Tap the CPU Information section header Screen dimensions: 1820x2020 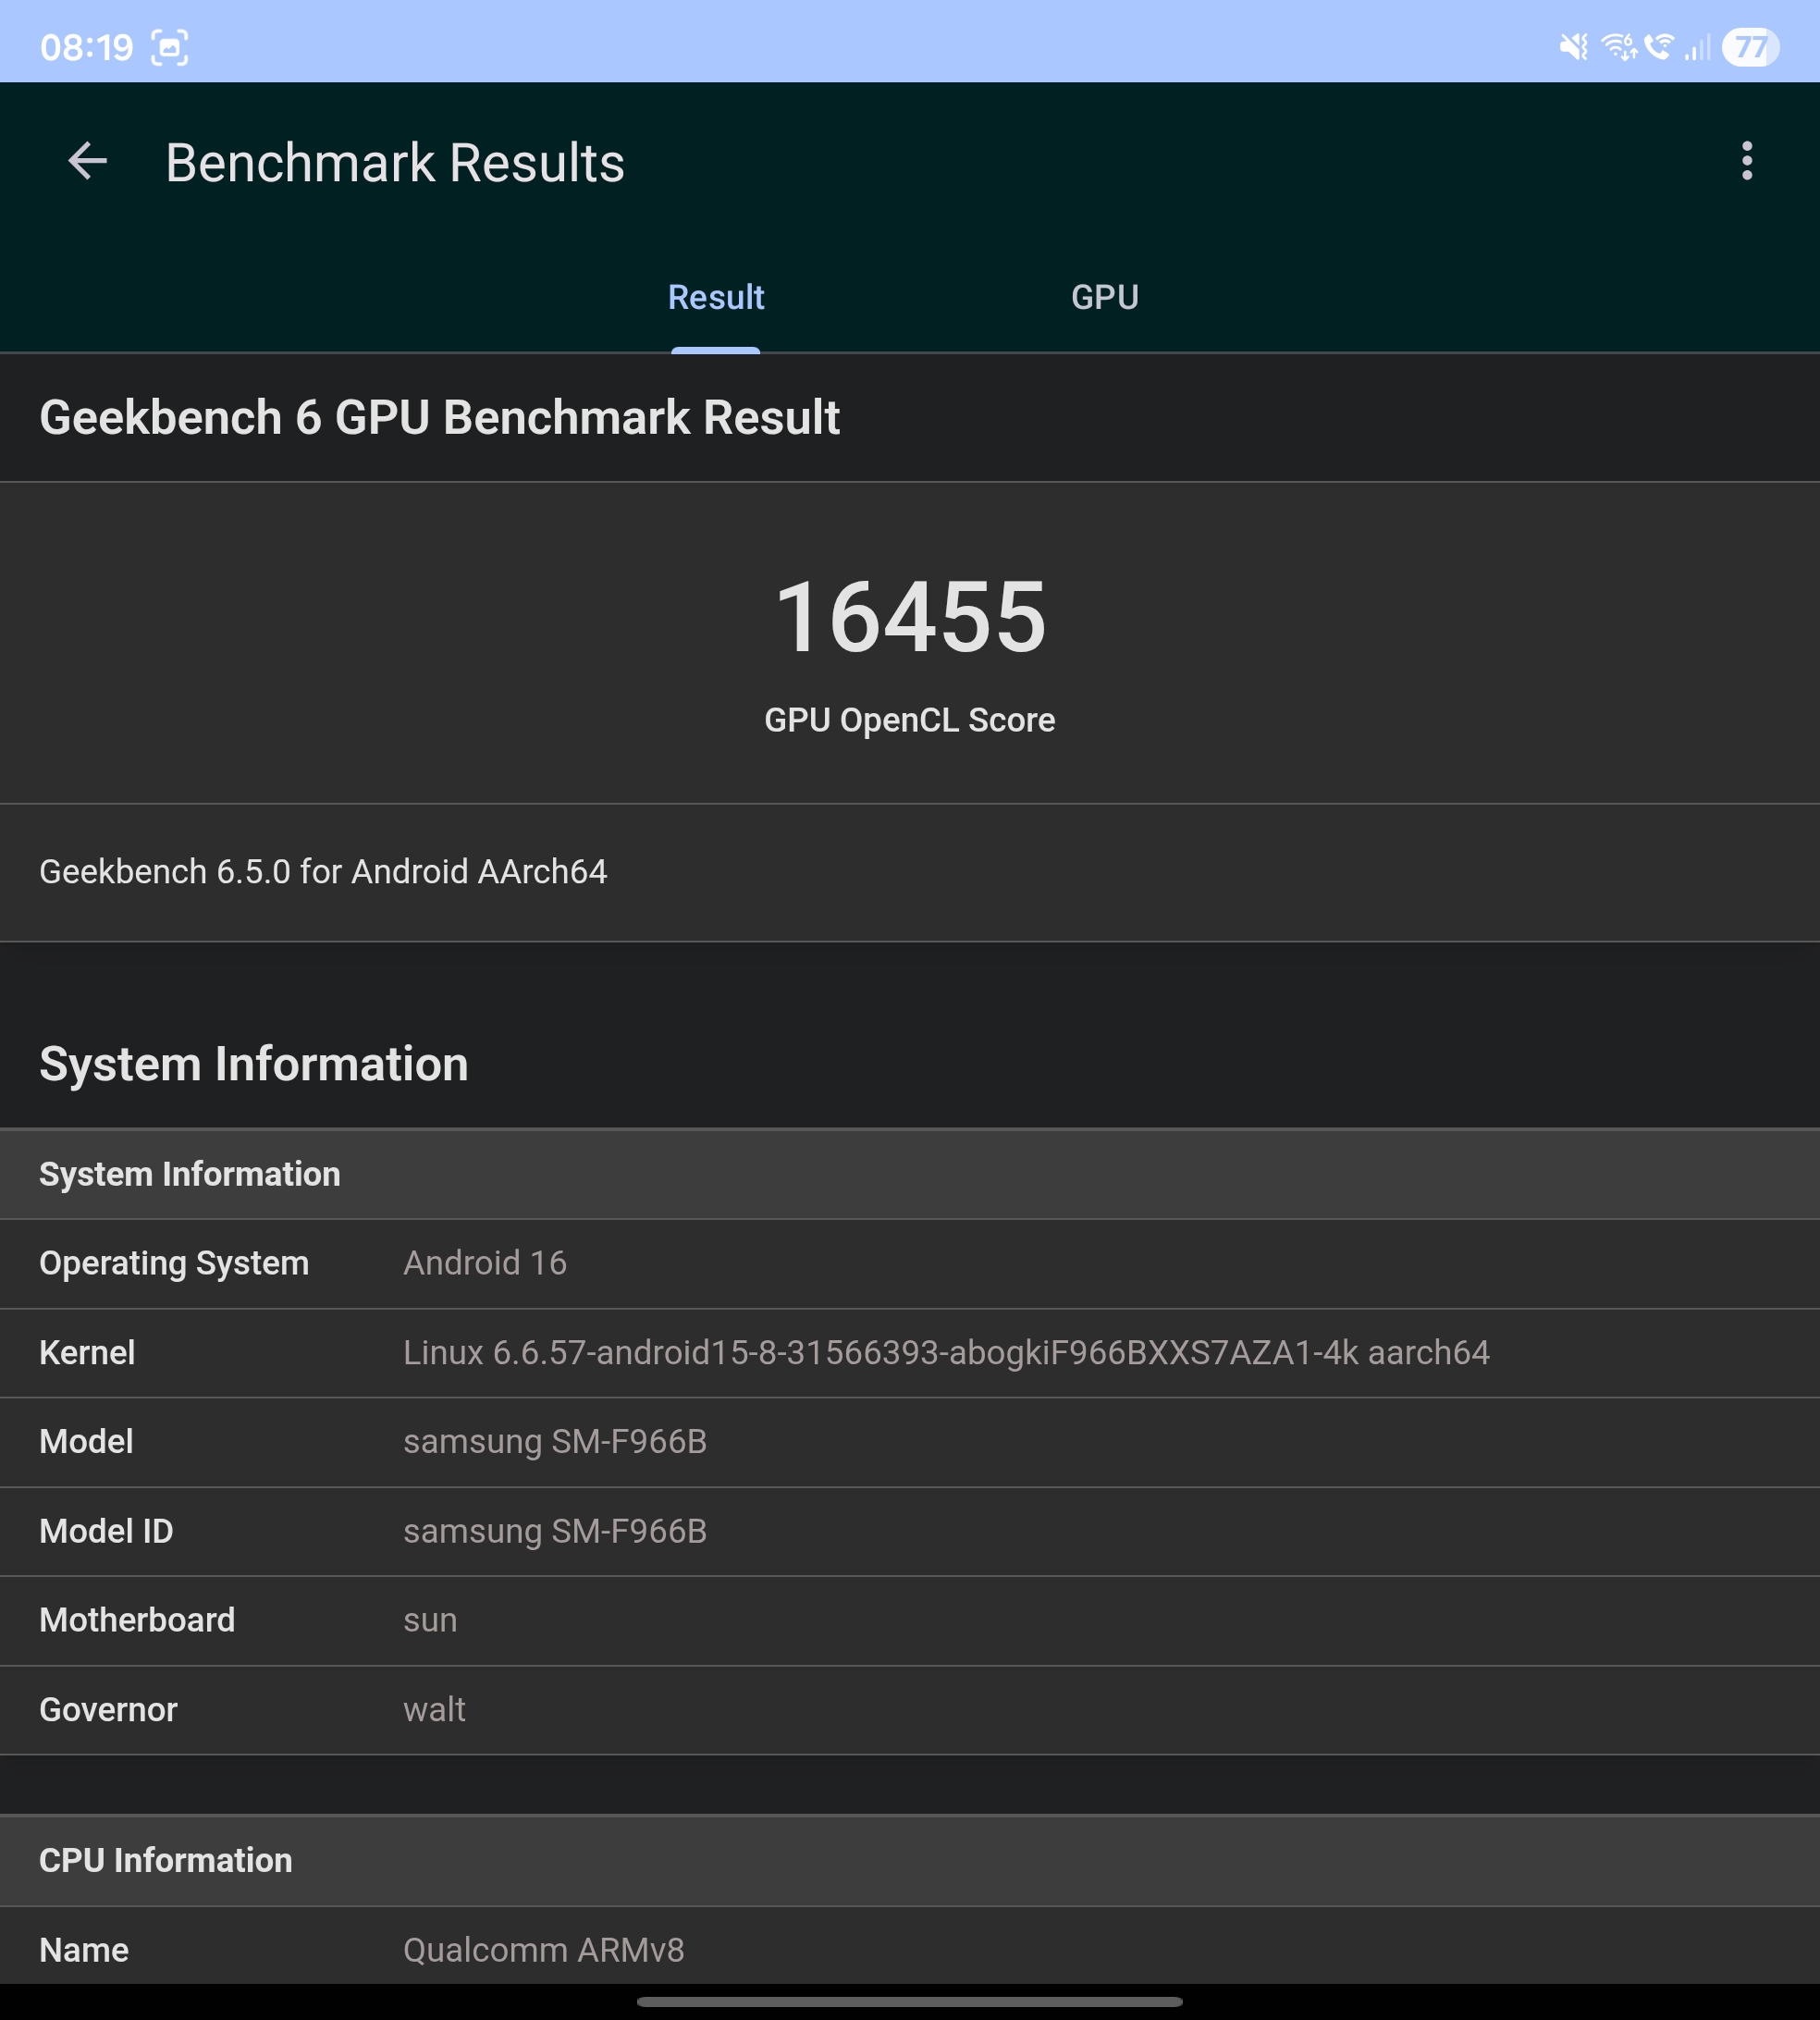tap(166, 1860)
